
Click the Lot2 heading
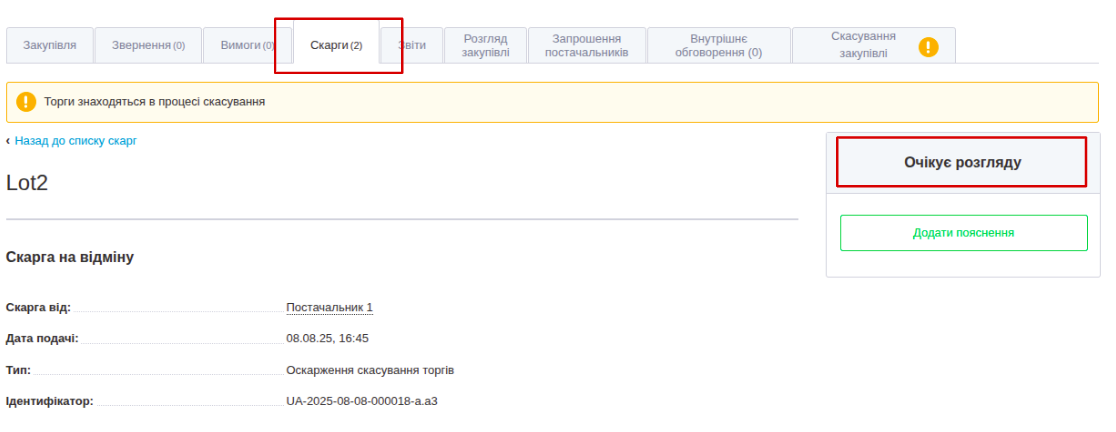(27, 183)
